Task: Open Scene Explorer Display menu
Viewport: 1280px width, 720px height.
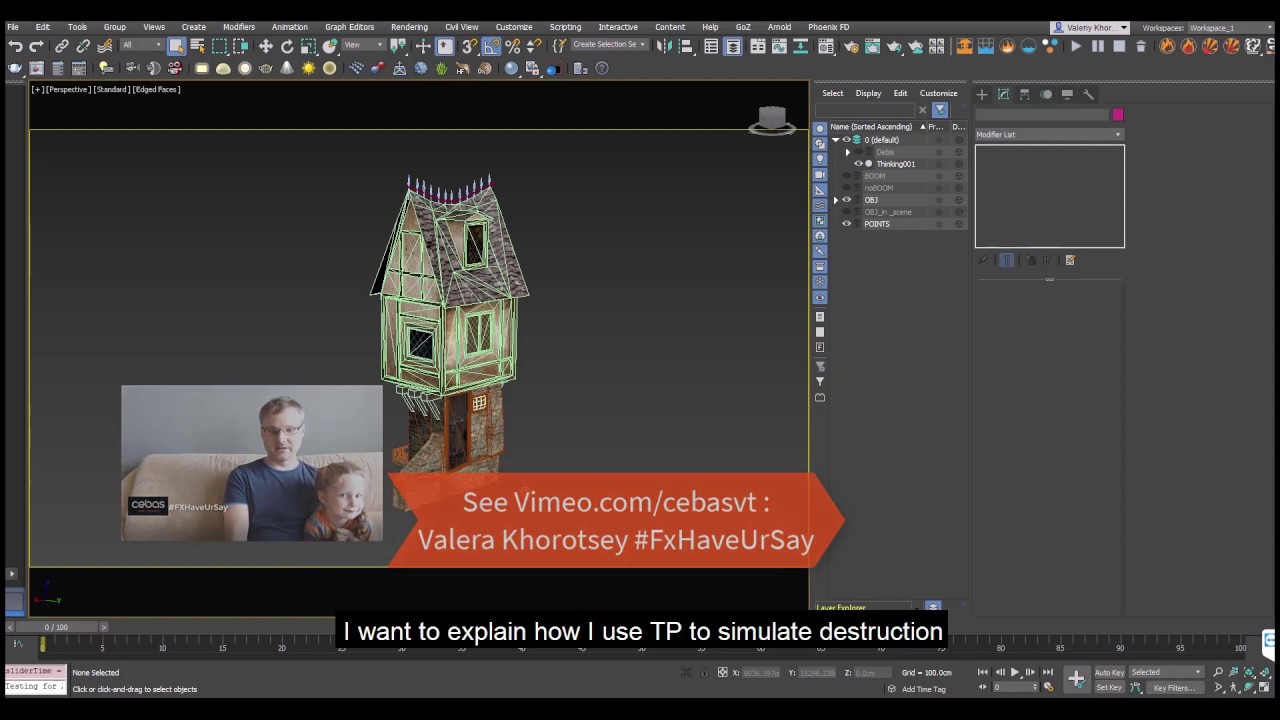Action: click(x=868, y=93)
